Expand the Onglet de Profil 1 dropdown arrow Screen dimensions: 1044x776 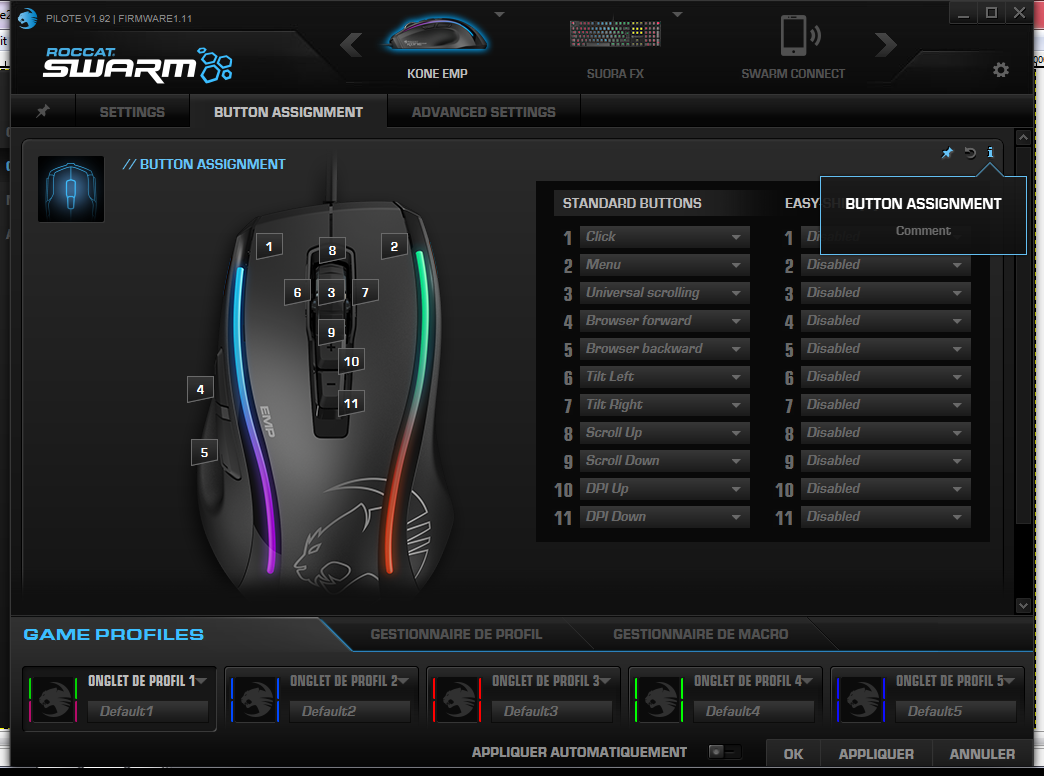[202, 681]
